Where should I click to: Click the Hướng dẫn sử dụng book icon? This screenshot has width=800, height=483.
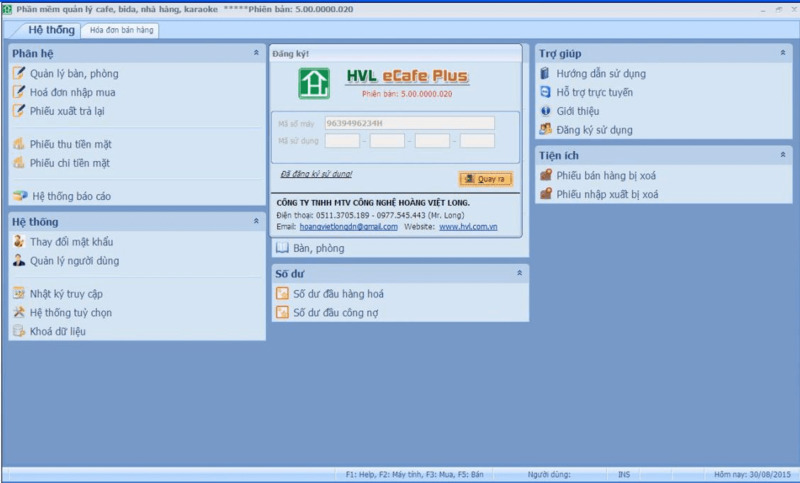545,73
